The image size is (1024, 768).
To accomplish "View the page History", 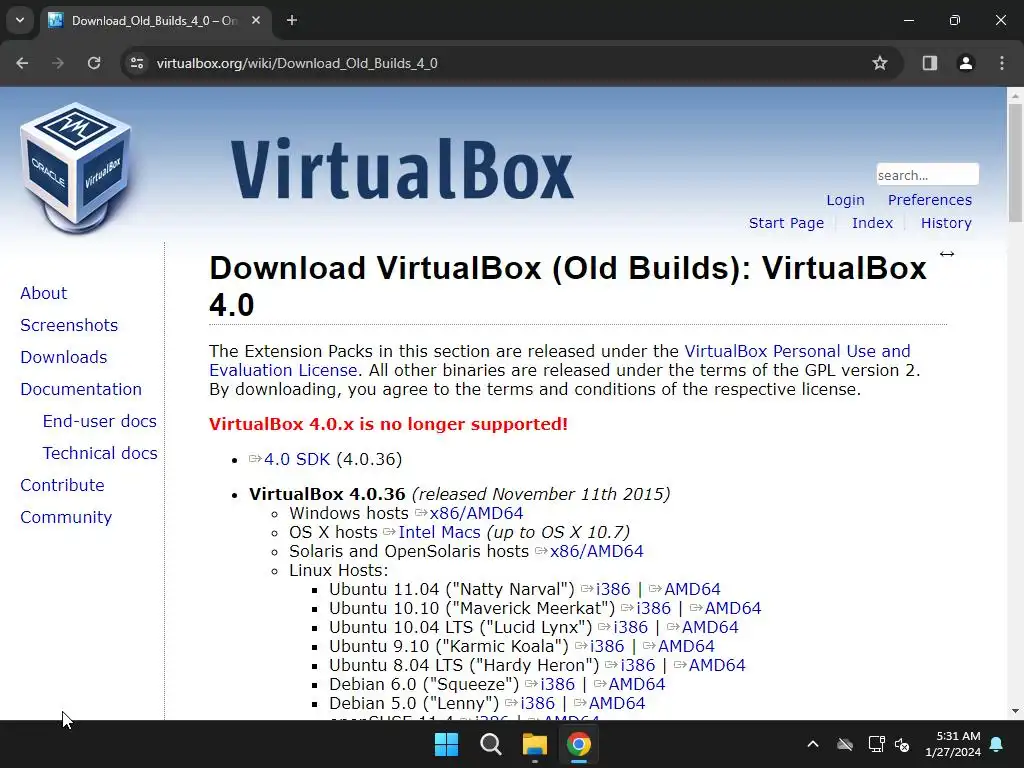I will coord(946,223).
